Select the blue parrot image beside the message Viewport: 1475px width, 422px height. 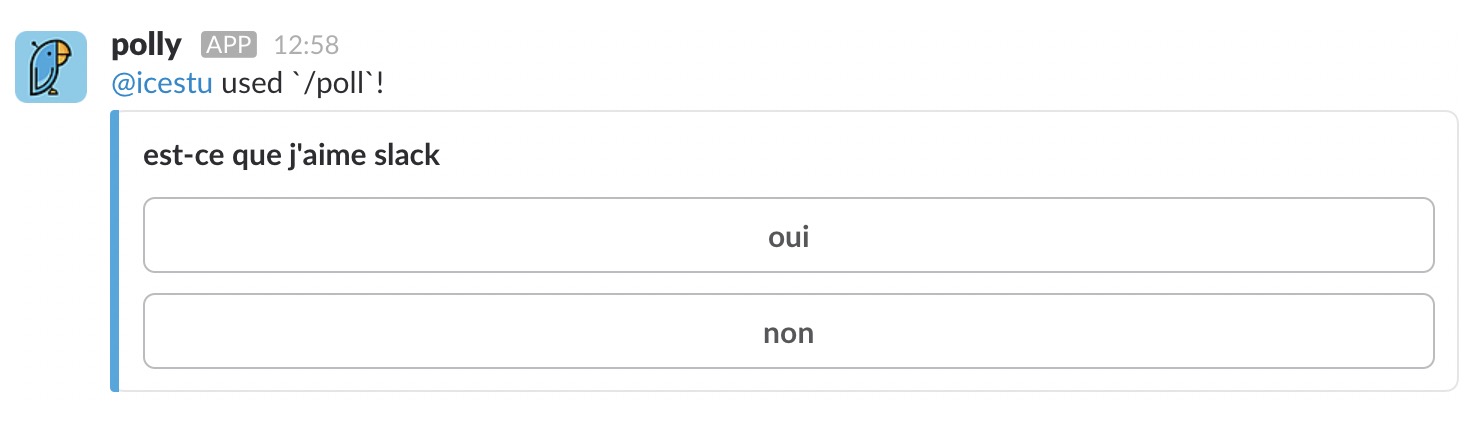click(x=50, y=66)
